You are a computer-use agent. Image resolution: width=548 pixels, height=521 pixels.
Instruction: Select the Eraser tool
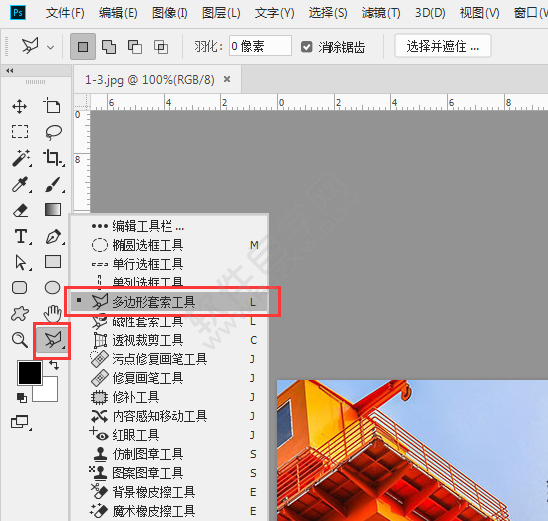click(20, 210)
